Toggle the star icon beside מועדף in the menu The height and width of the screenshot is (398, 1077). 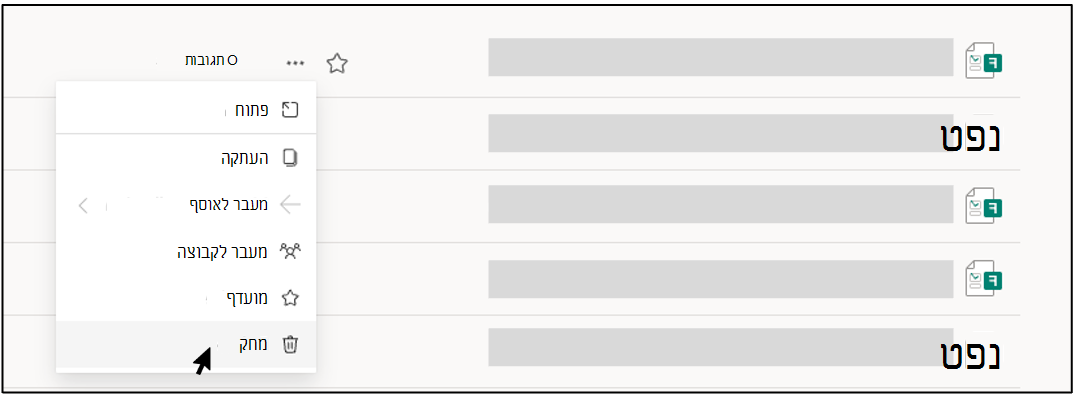pyautogui.click(x=291, y=298)
